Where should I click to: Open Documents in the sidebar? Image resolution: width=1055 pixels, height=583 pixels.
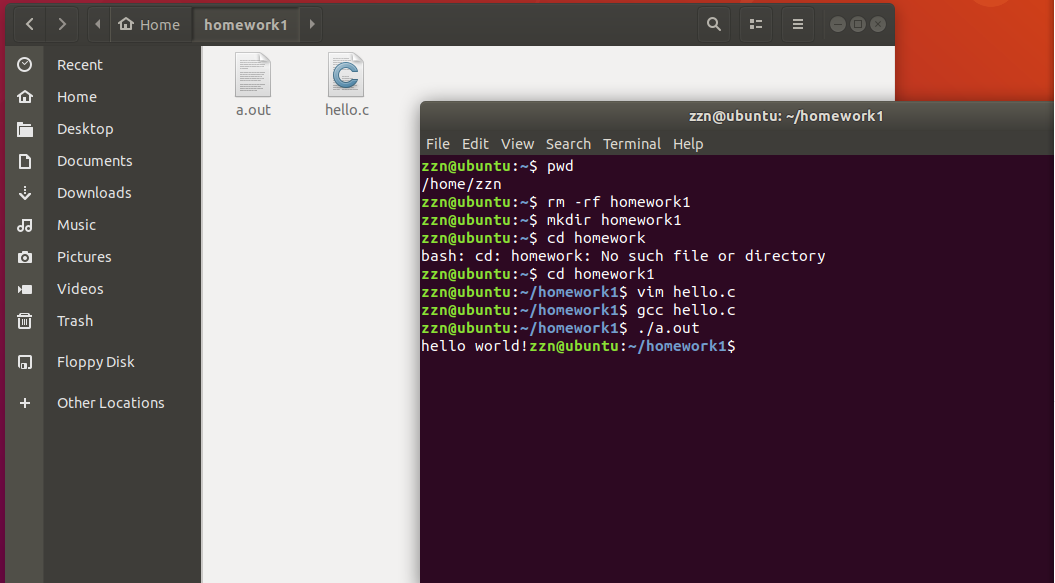(x=94, y=161)
